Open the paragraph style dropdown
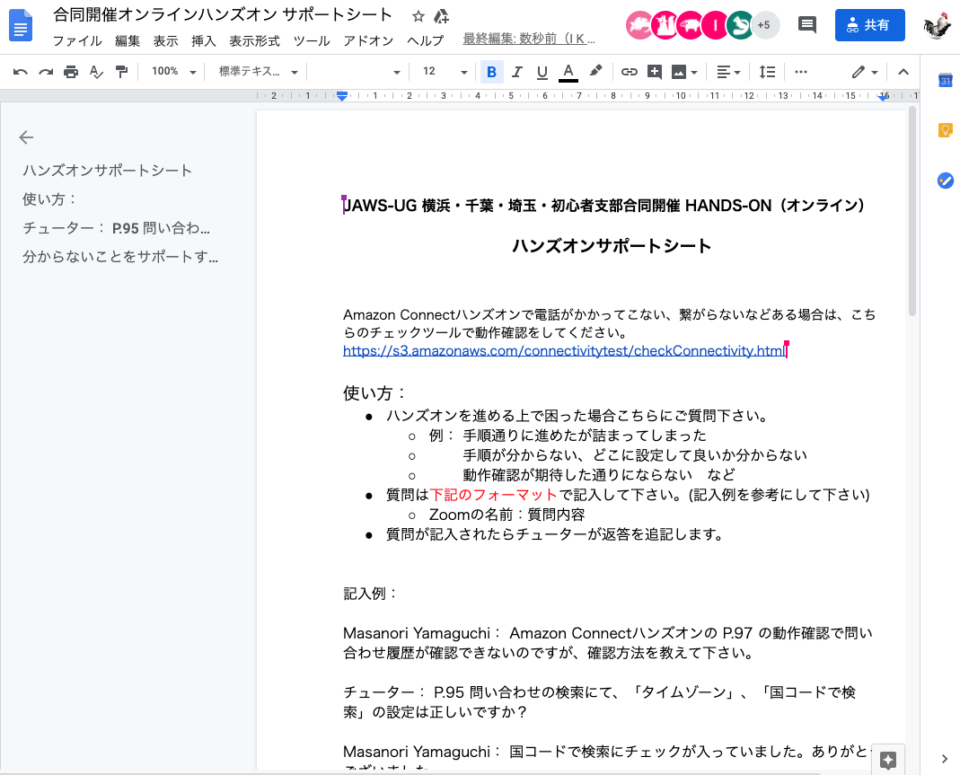This screenshot has width=960, height=775. [x=258, y=72]
